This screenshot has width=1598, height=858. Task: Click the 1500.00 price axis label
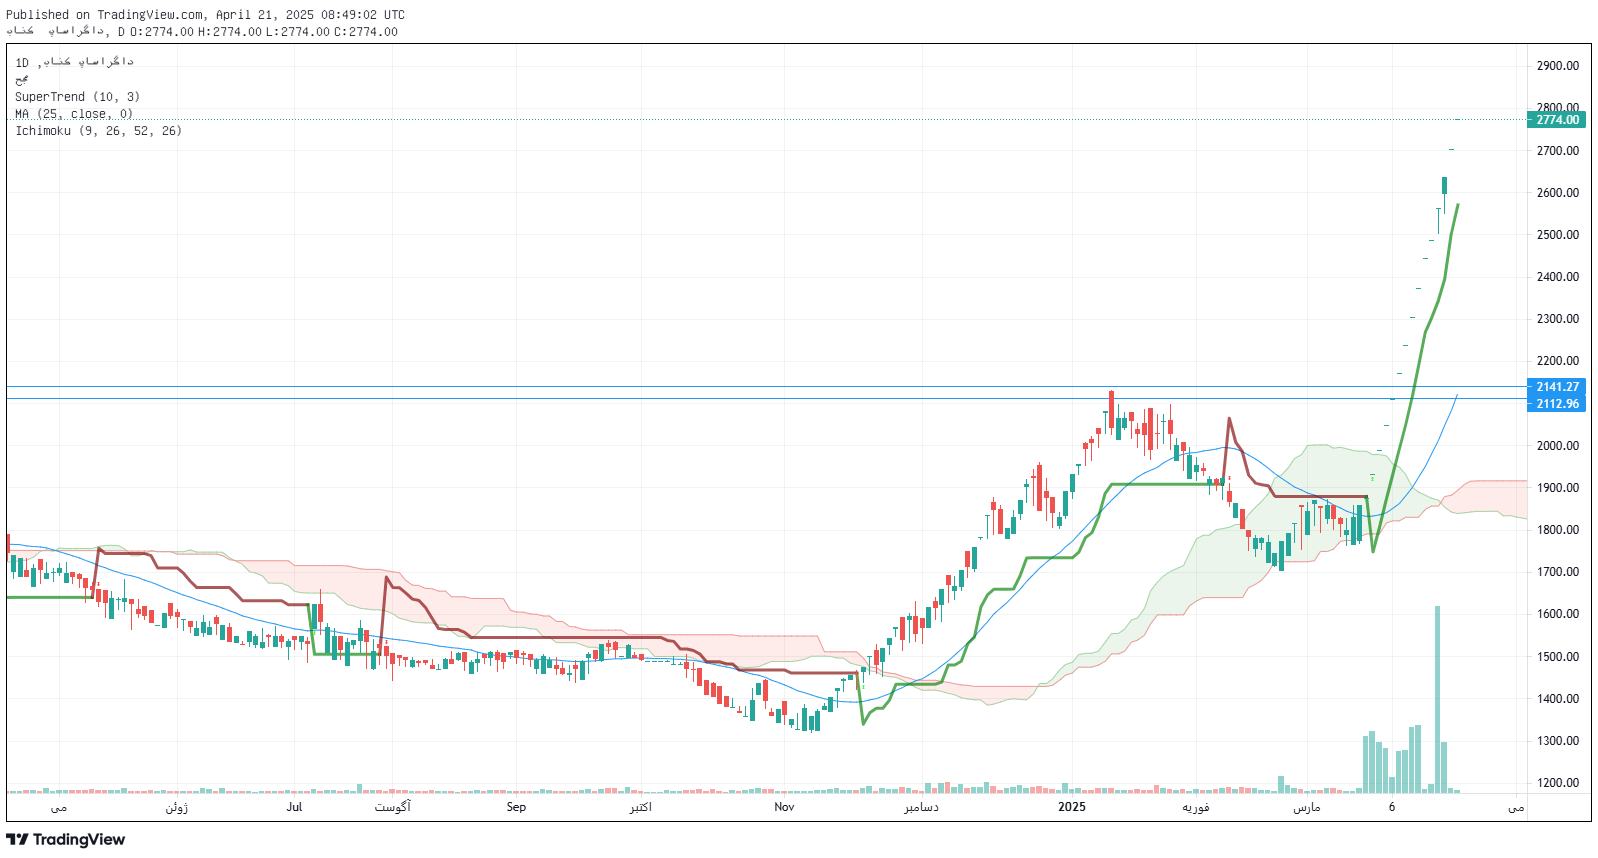pos(1558,657)
